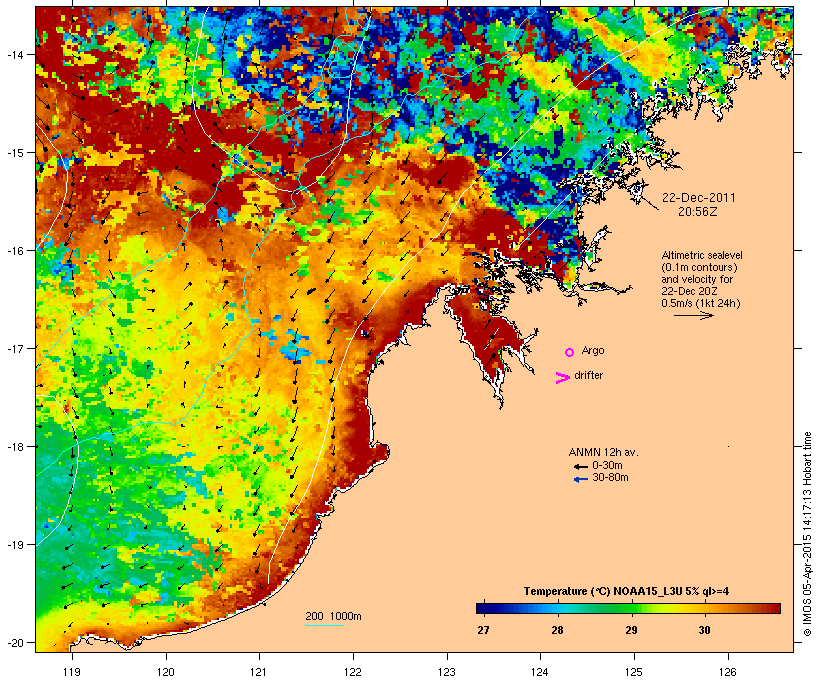
Task: Click the longitude axis label '125'
Action: [634, 672]
